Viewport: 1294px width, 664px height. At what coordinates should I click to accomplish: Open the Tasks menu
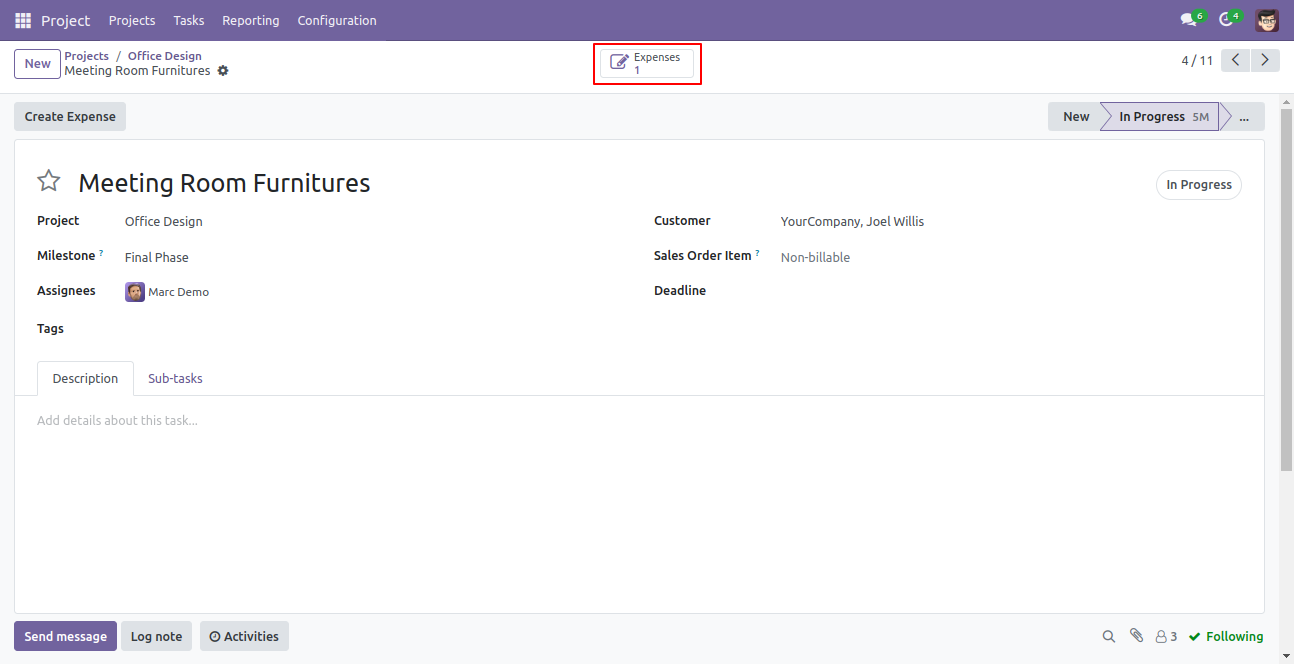point(189,20)
